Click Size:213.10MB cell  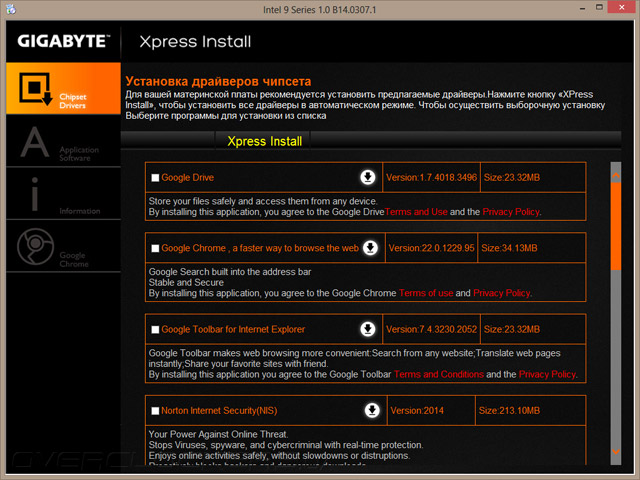(531, 411)
